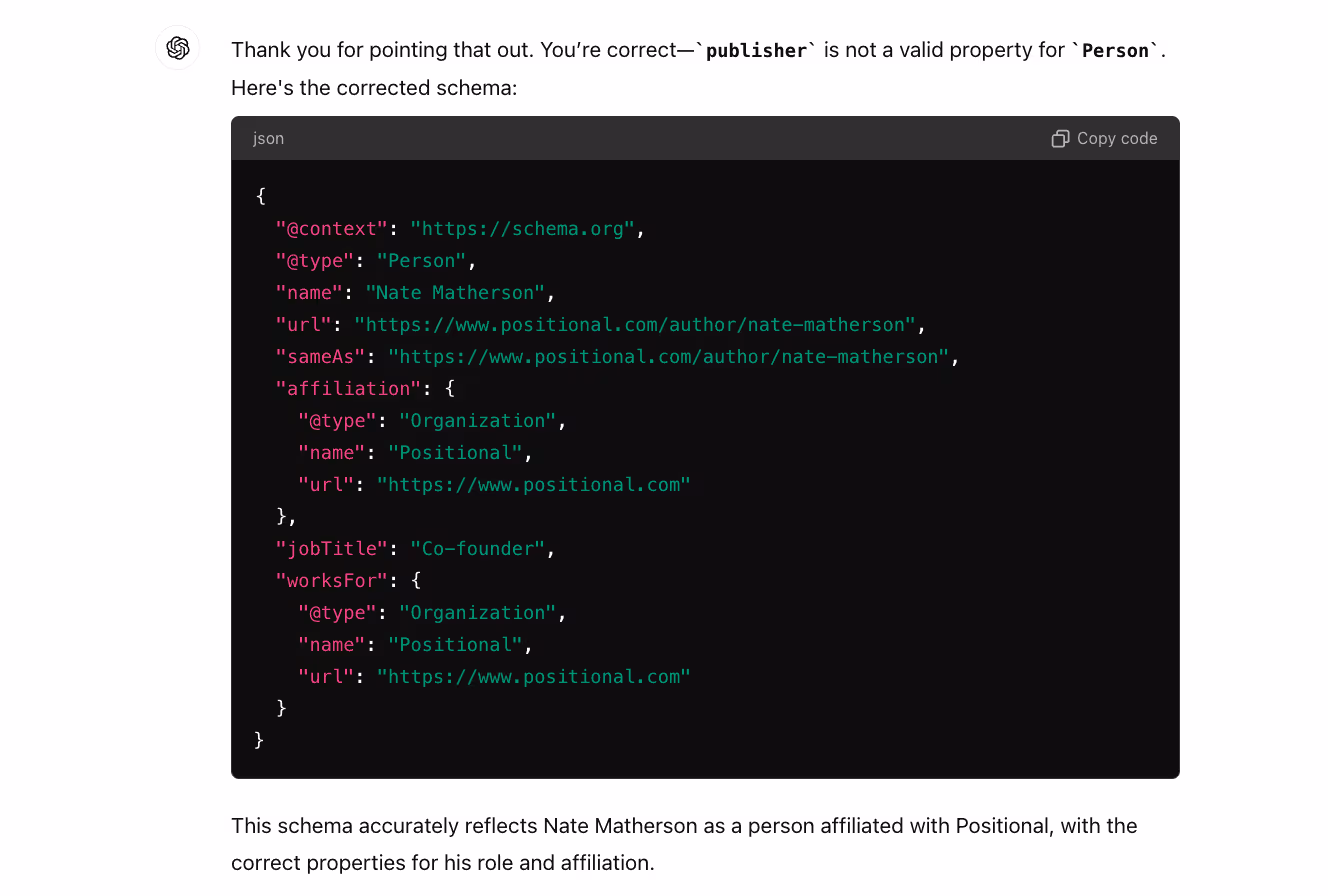The height and width of the screenshot is (896, 1328).
Task: Click the Copy code button
Action: pyautogui.click(x=1104, y=139)
